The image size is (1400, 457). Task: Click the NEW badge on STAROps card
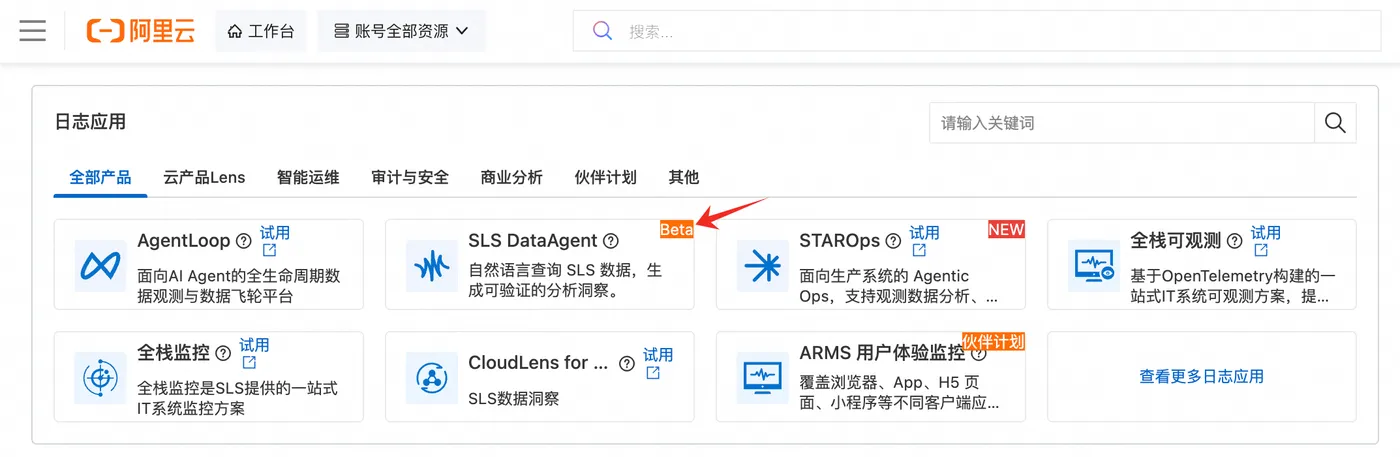[x=1006, y=230]
